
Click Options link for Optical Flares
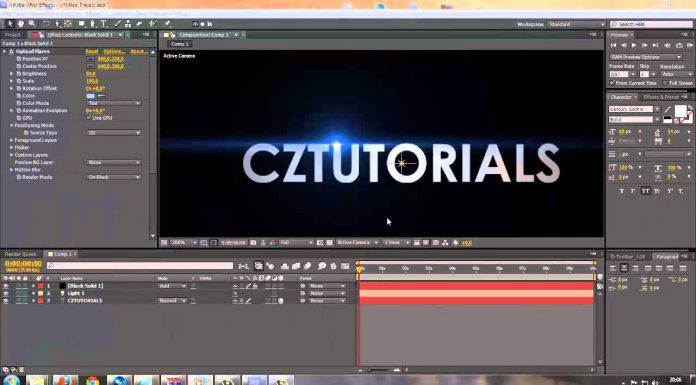pyautogui.click(x=114, y=52)
